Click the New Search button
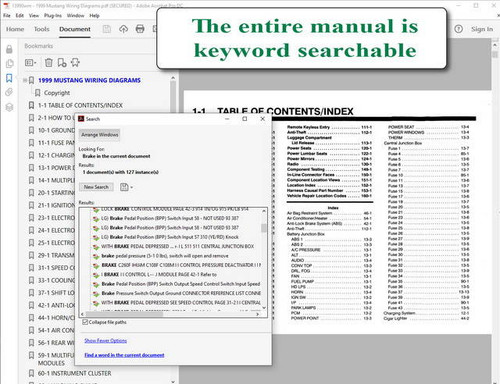The image size is (500, 384). click(x=96, y=187)
